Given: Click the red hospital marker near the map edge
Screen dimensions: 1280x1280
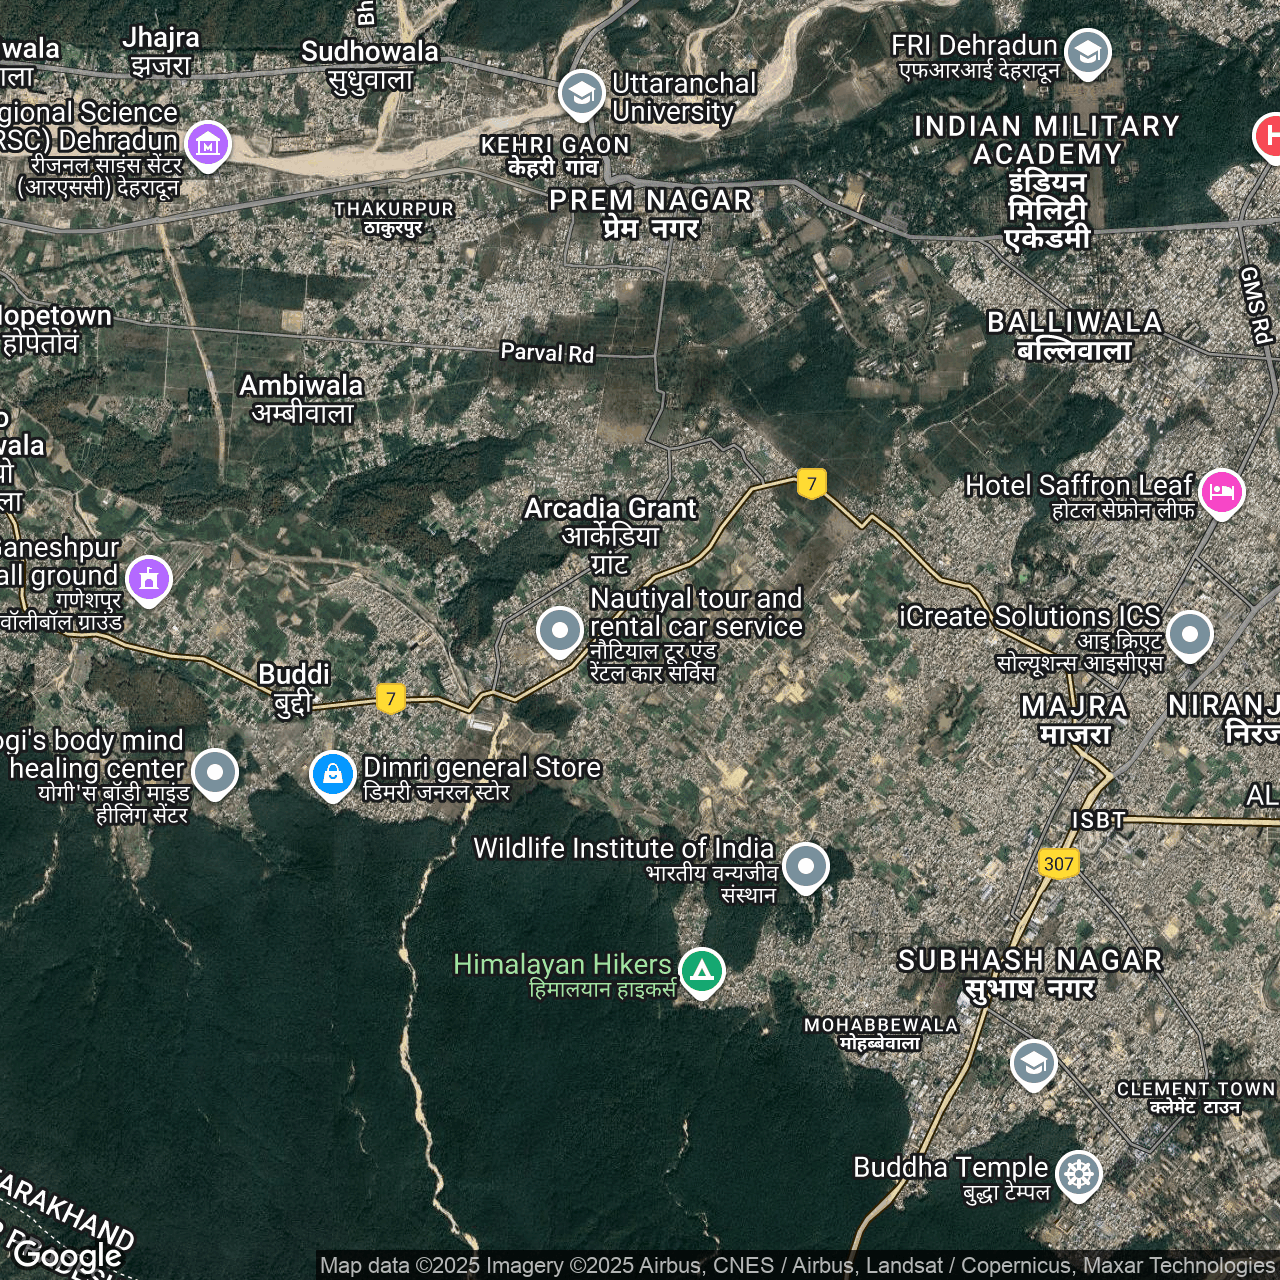Looking at the screenshot, I should 1268,135.
